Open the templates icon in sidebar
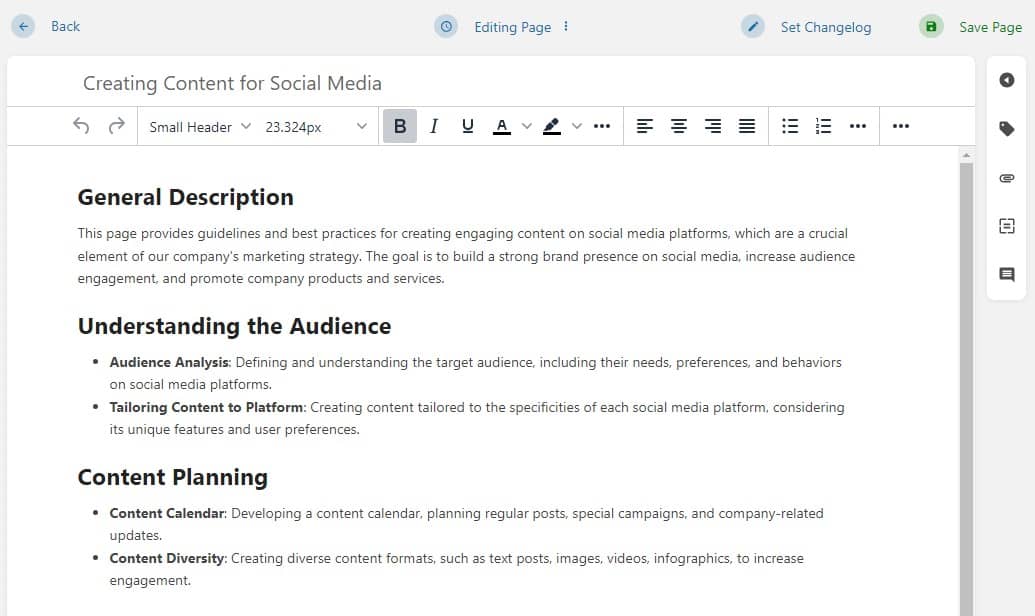Screen dimensions: 1035x616 coord(1007,226)
